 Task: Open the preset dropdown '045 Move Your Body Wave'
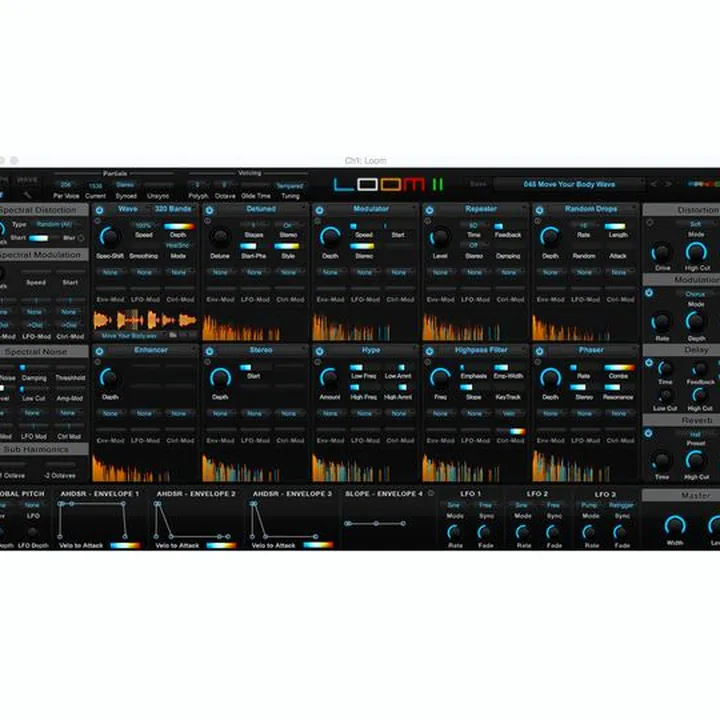(569, 184)
